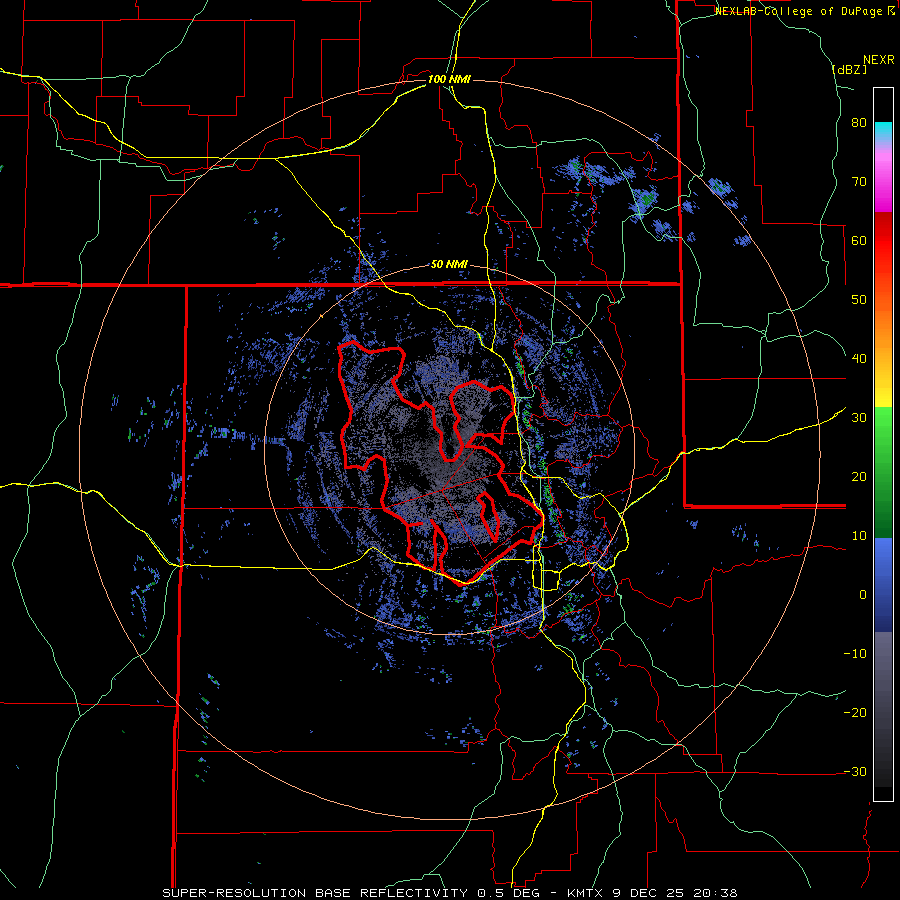Click the cyan band of the color bar
Viewport: 900px width, 900px height.
[883, 131]
